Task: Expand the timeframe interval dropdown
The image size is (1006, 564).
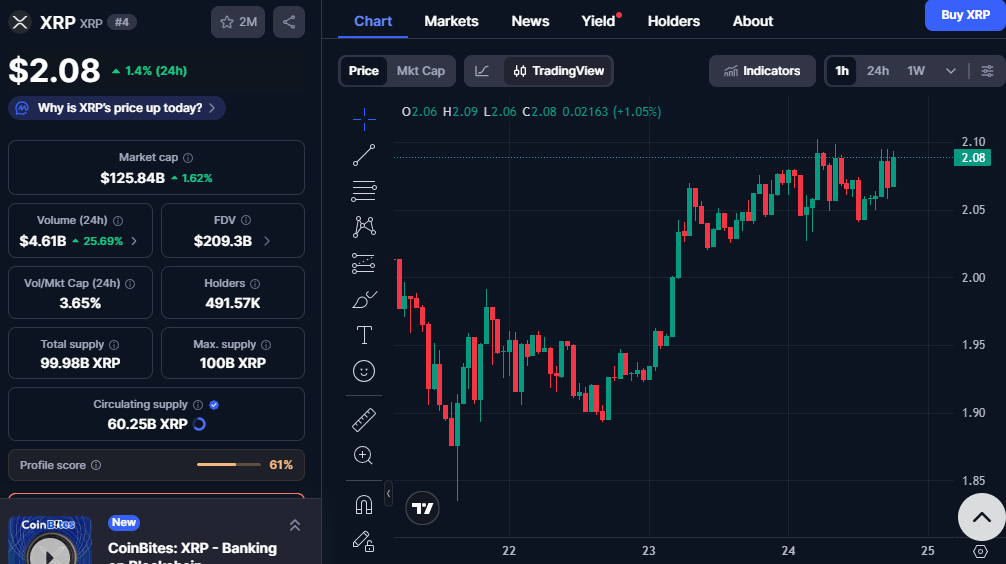Action: tap(950, 71)
